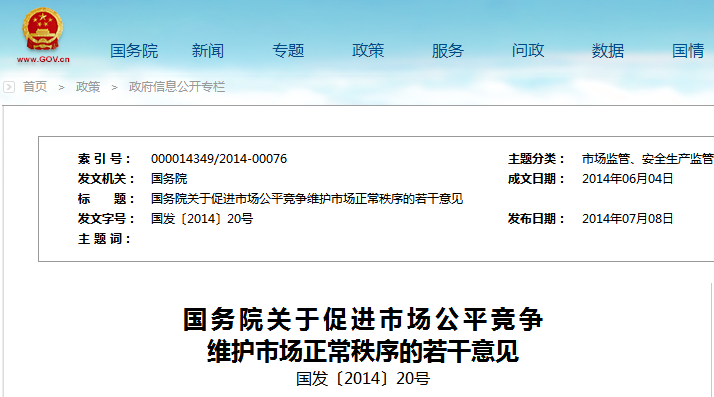Click the www.GOV.cn site address text

(43, 59)
